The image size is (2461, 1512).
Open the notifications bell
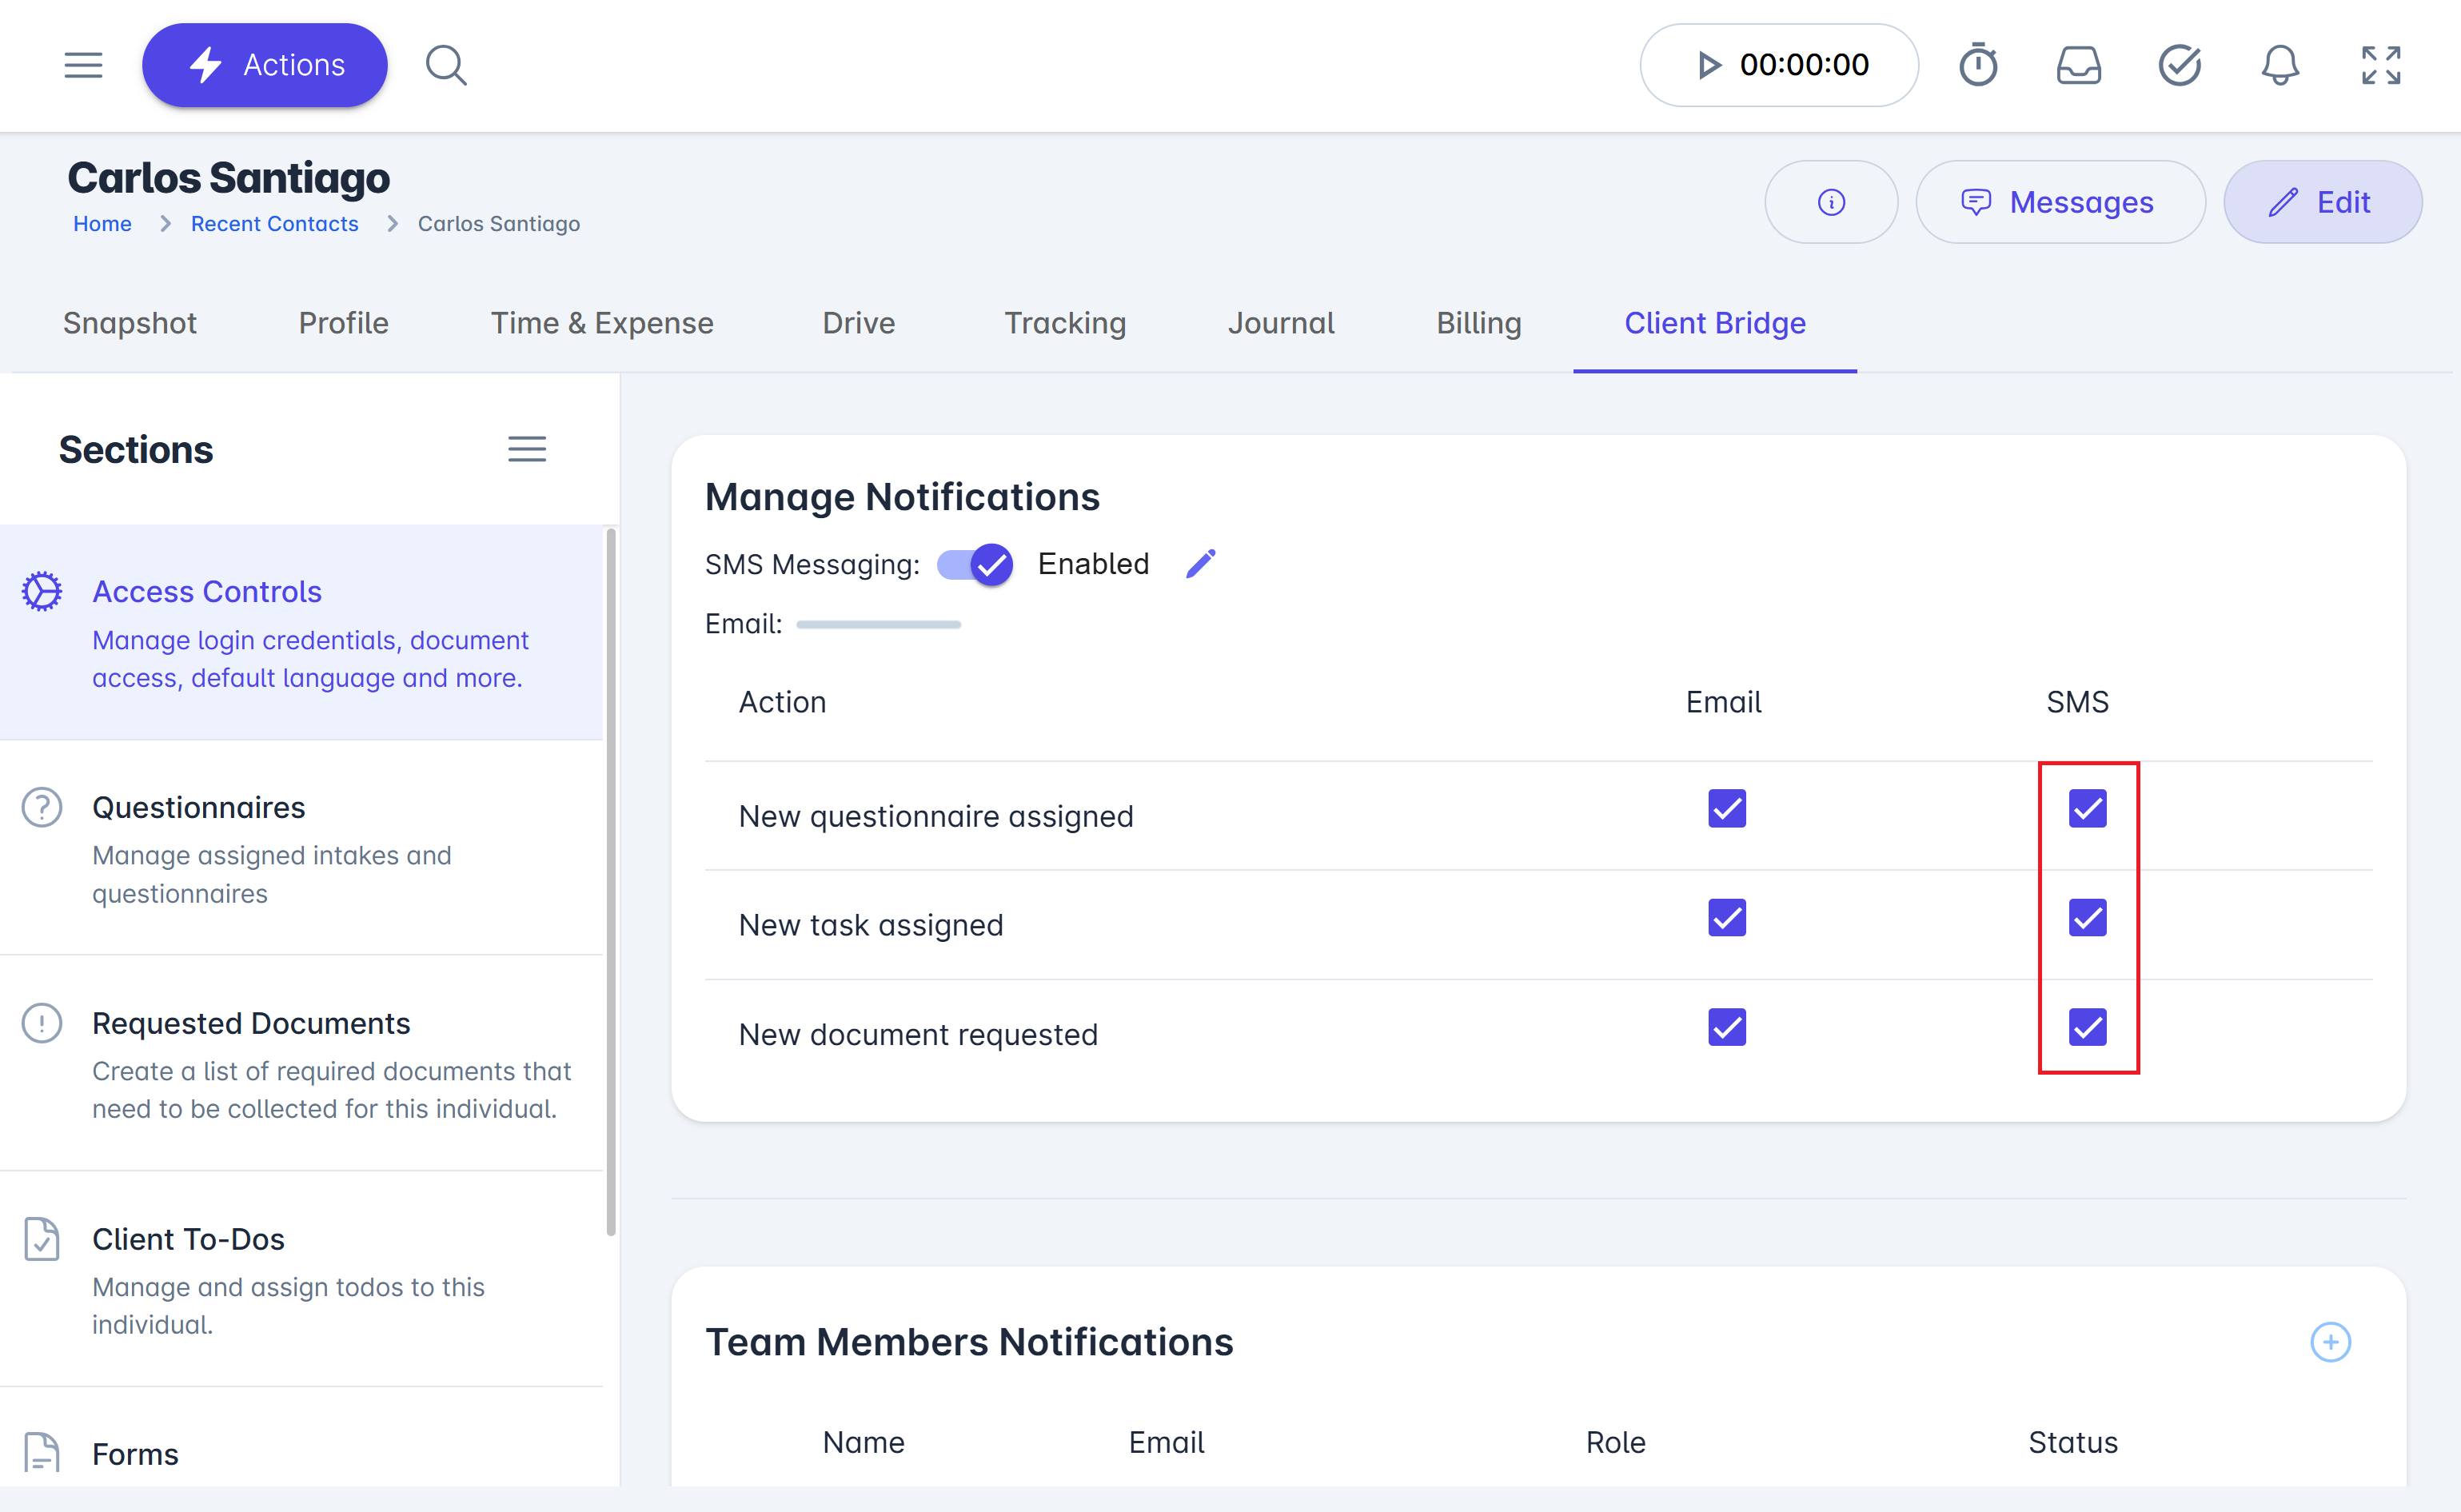[2280, 65]
